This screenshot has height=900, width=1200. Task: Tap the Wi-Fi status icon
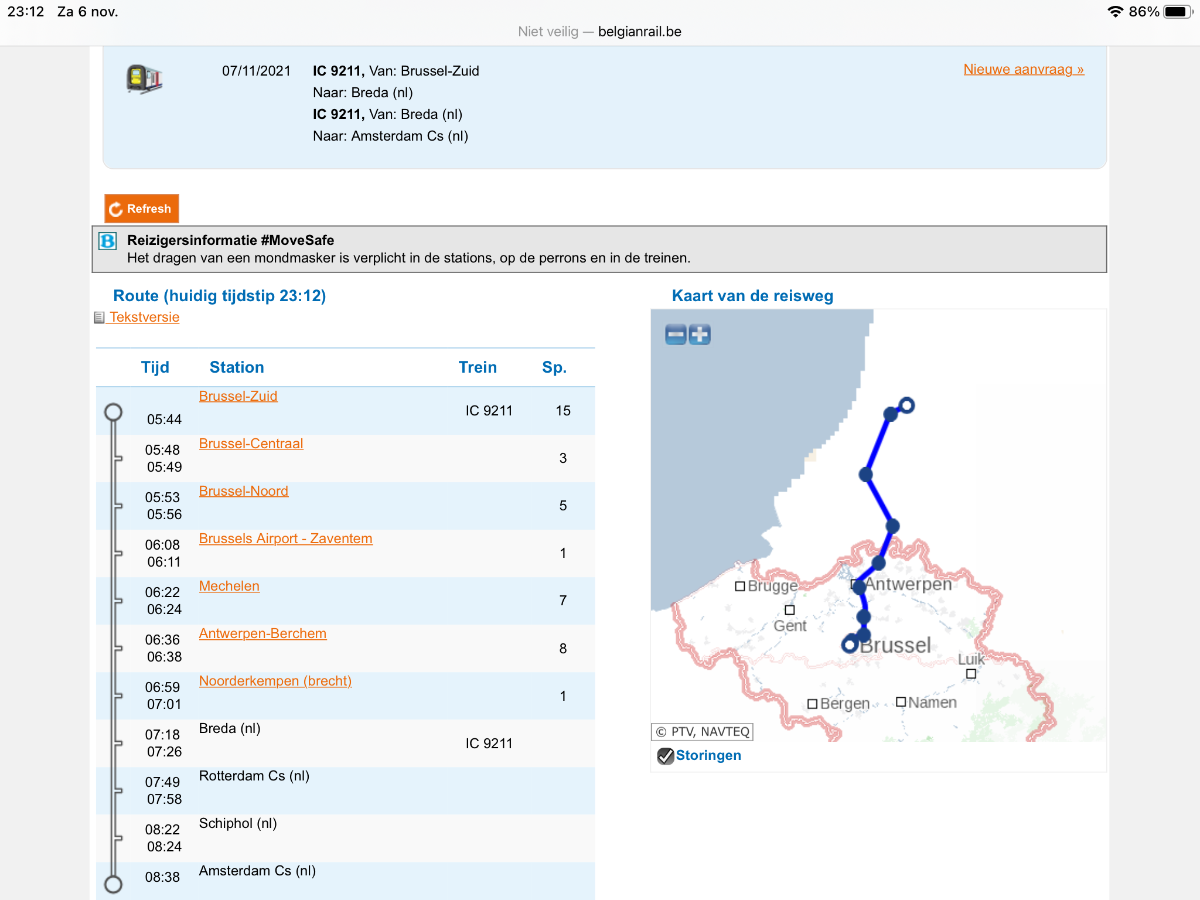1115,12
